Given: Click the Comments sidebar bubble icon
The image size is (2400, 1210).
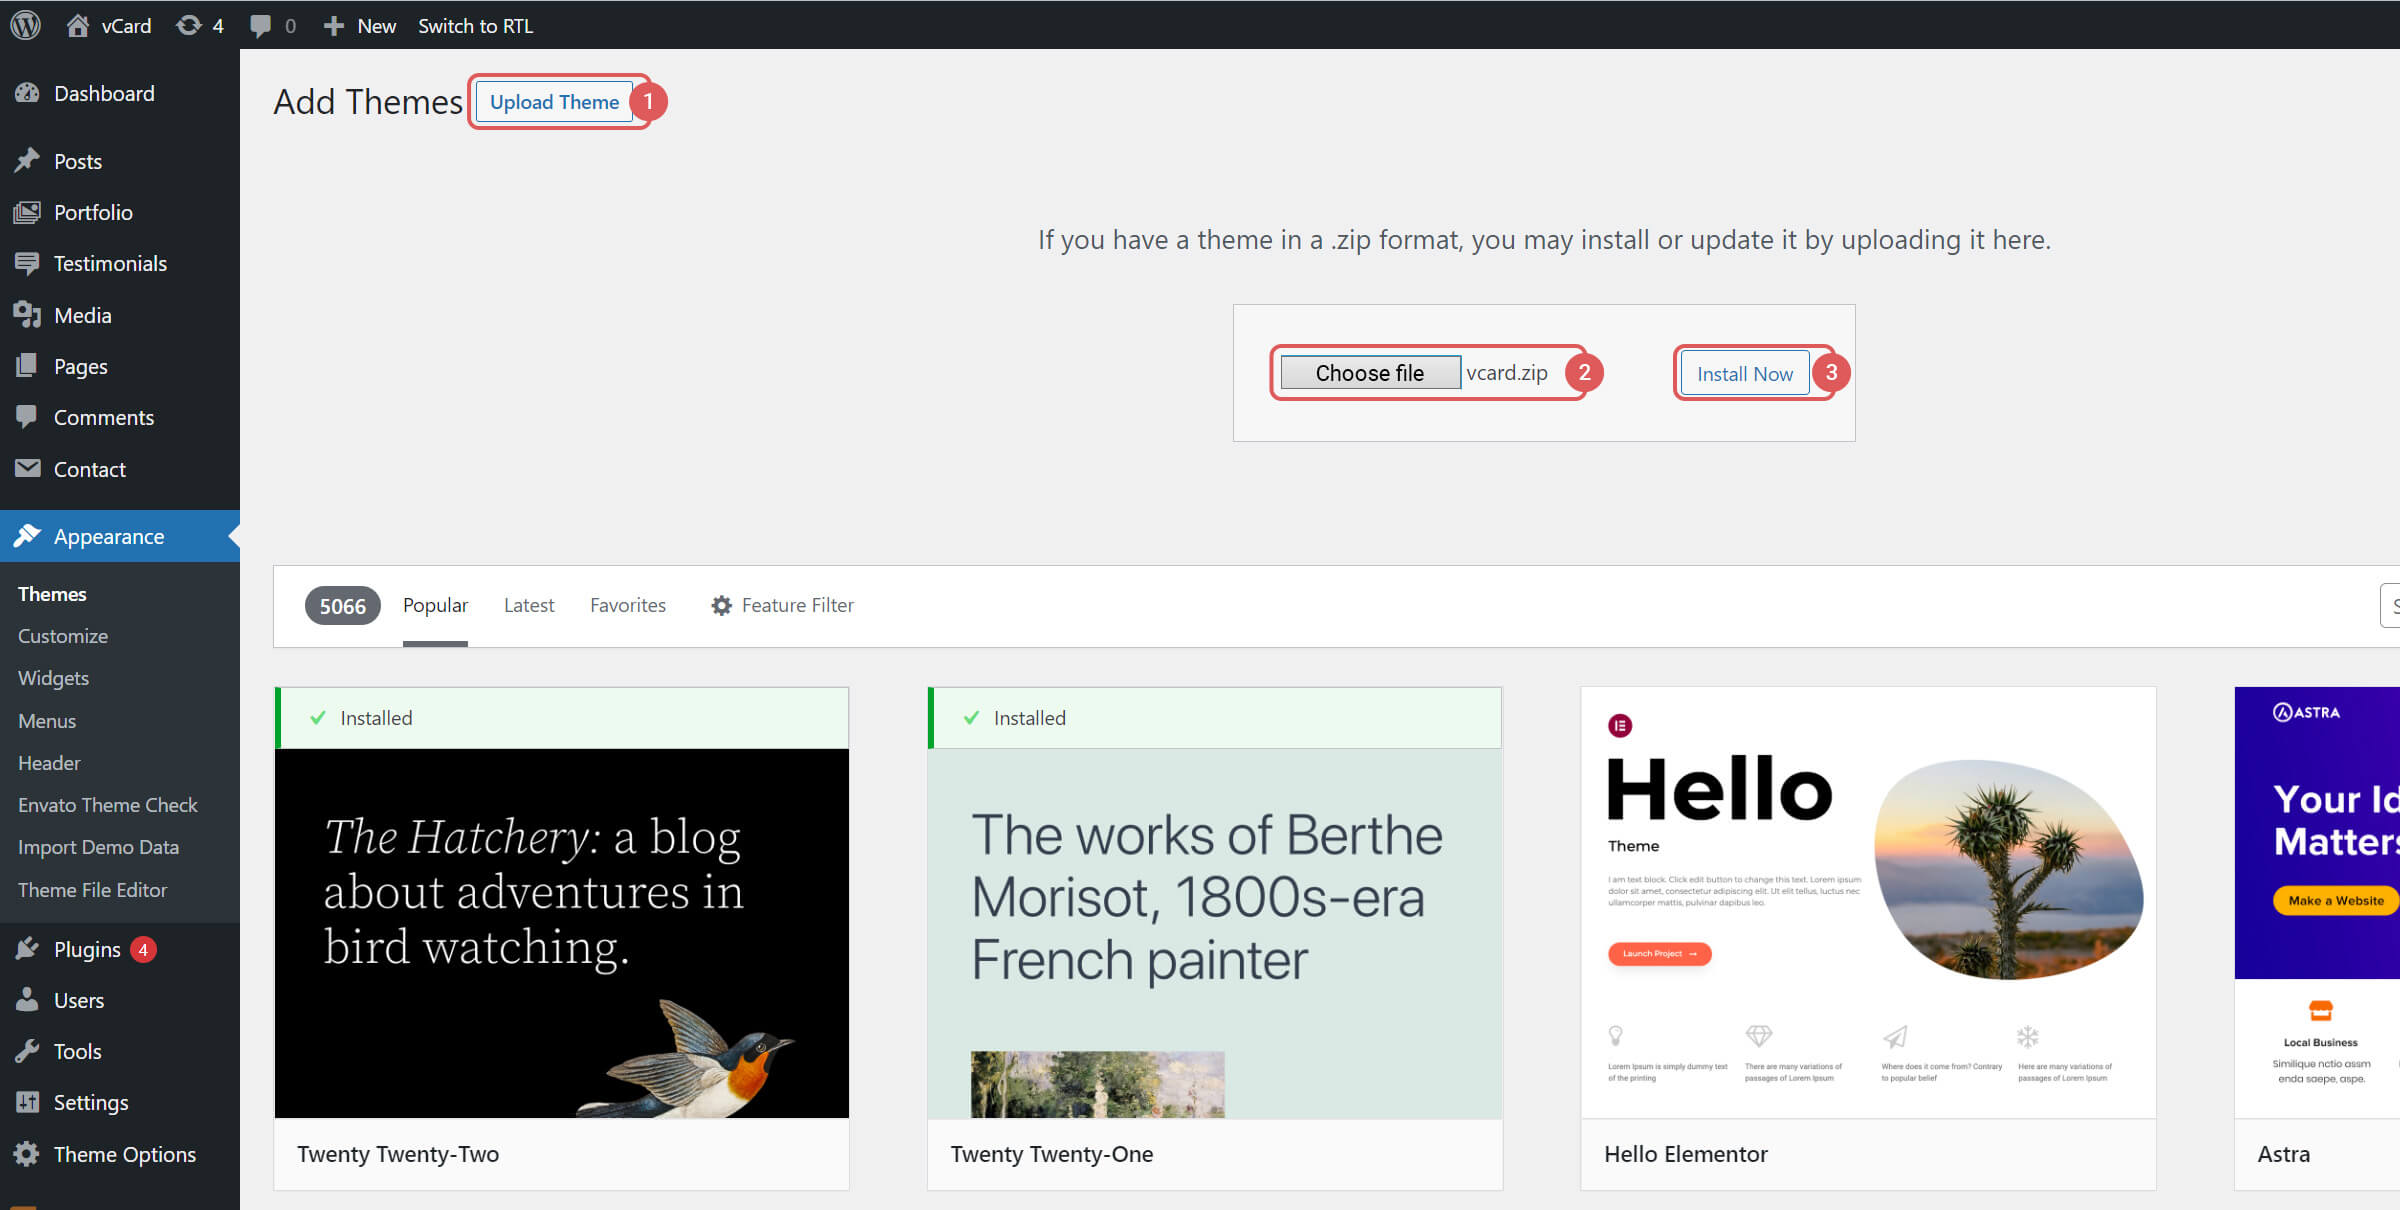Looking at the screenshot, I should click(27, 417).
